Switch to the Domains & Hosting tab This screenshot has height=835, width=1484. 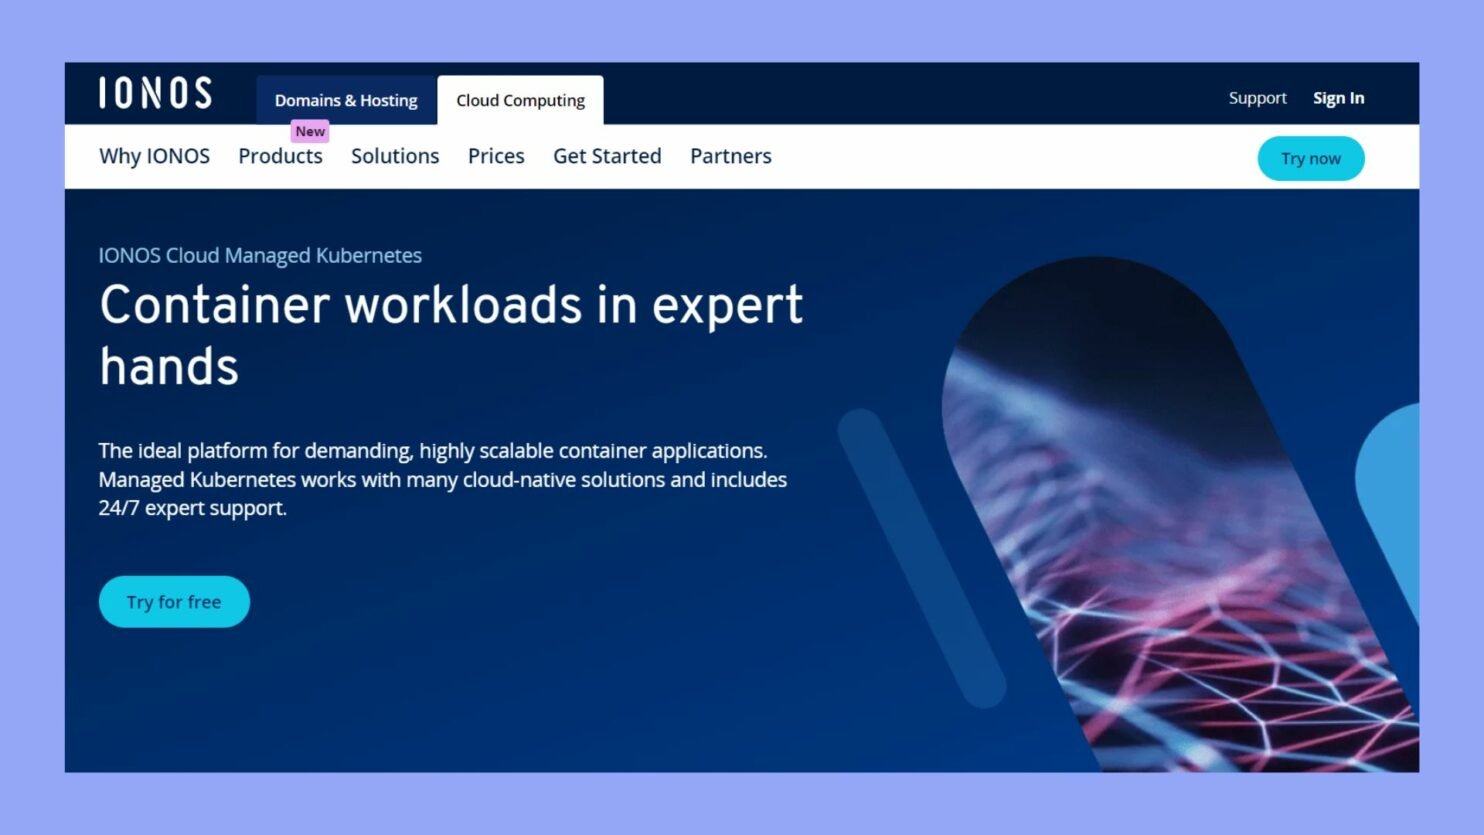click(346, 100)
